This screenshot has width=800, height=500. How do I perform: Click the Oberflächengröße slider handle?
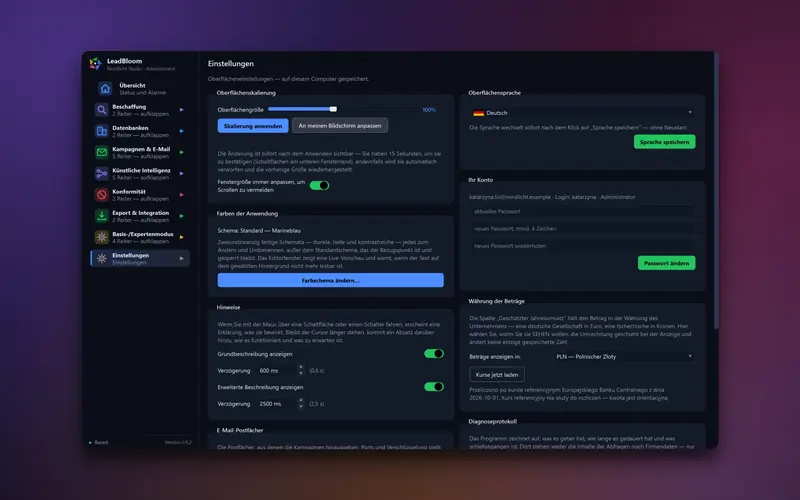333,109
